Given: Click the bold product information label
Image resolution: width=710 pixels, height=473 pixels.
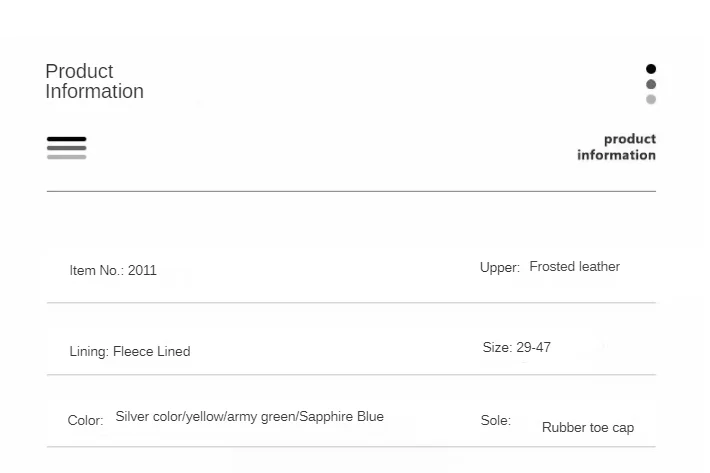Looking at the screenshot, I should pyautogui.click(x=616, y=147).
